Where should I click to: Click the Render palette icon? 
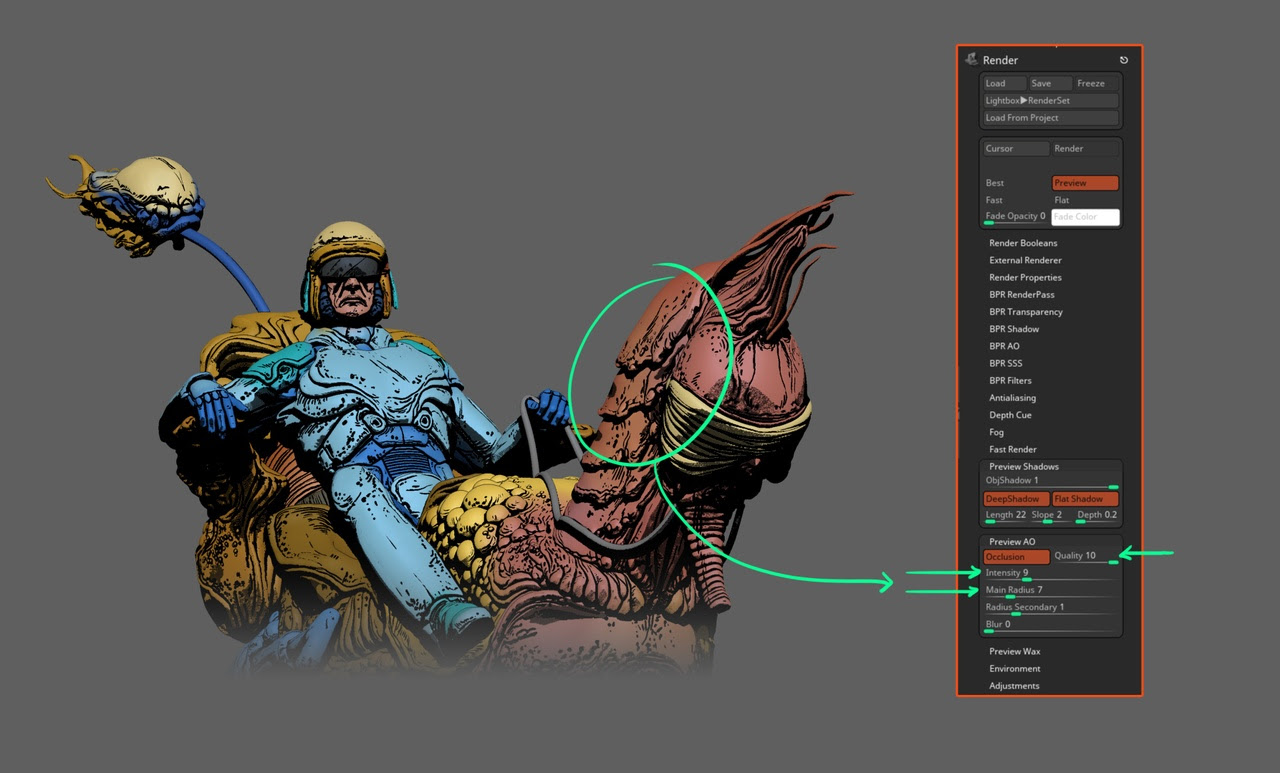[x=971, y=60]
